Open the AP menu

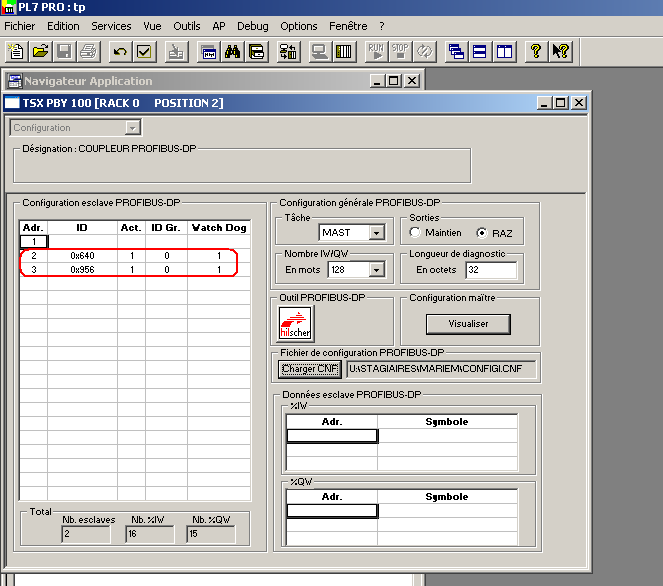coord(219,26)
